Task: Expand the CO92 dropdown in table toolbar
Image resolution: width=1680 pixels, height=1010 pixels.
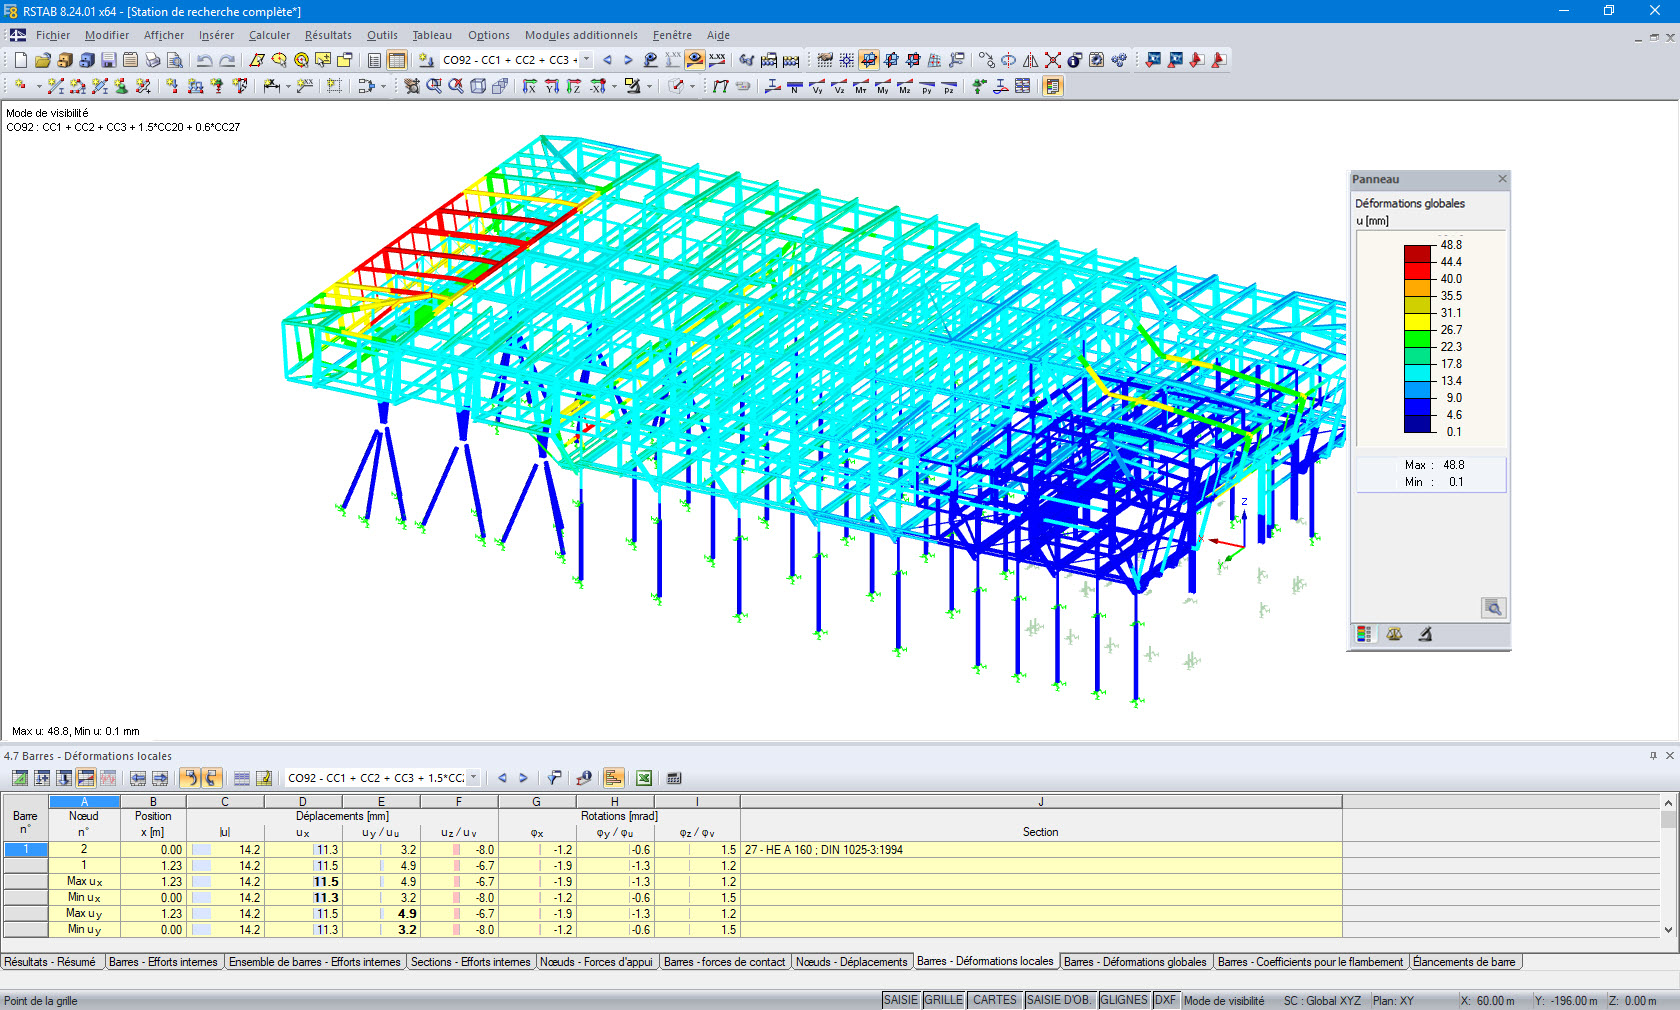Action: 474,778
